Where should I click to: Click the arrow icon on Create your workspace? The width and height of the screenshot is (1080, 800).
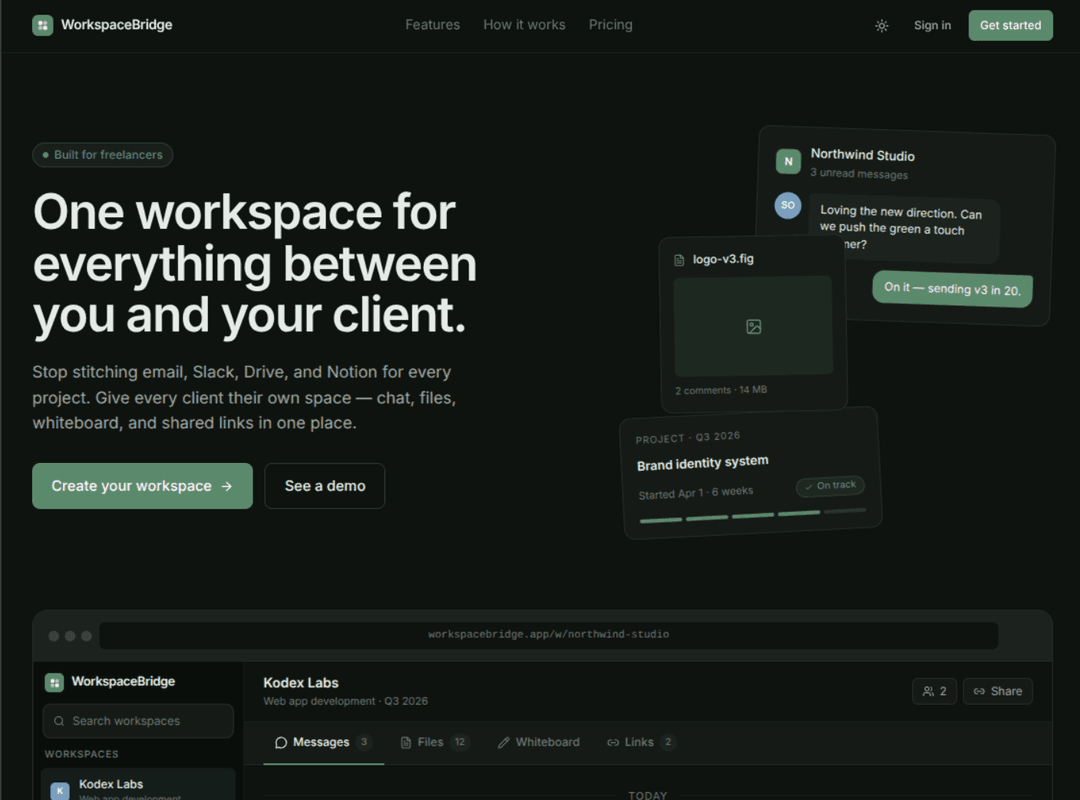click(x=227, y=486)
